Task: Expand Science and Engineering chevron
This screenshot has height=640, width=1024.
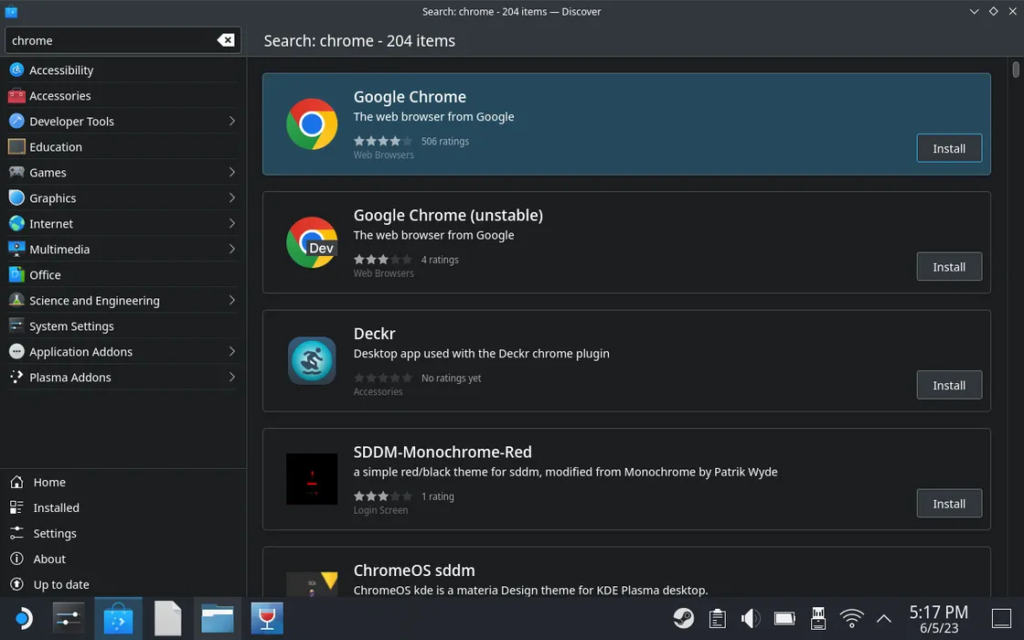Action: coord(232,300)
